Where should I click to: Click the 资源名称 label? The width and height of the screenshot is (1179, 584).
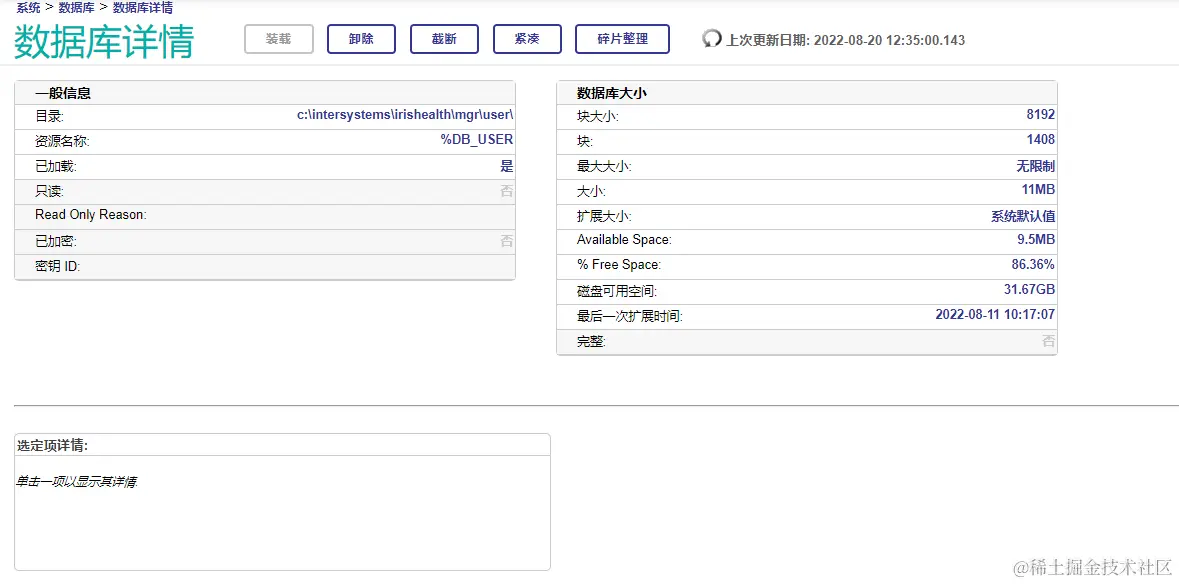(x=62, y=141)
